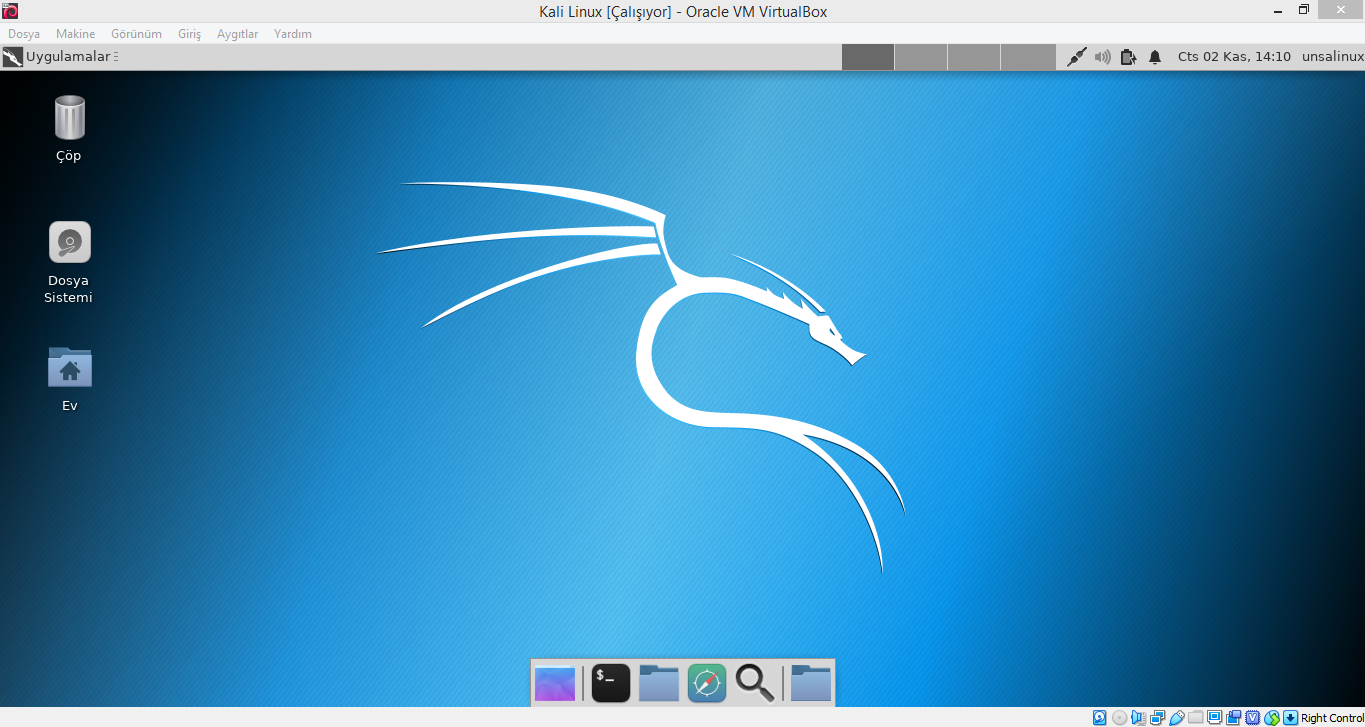This screenshot has width=1365, height=727.
Task: Minimize the VirtualBox window
Action: point(1278,10)
